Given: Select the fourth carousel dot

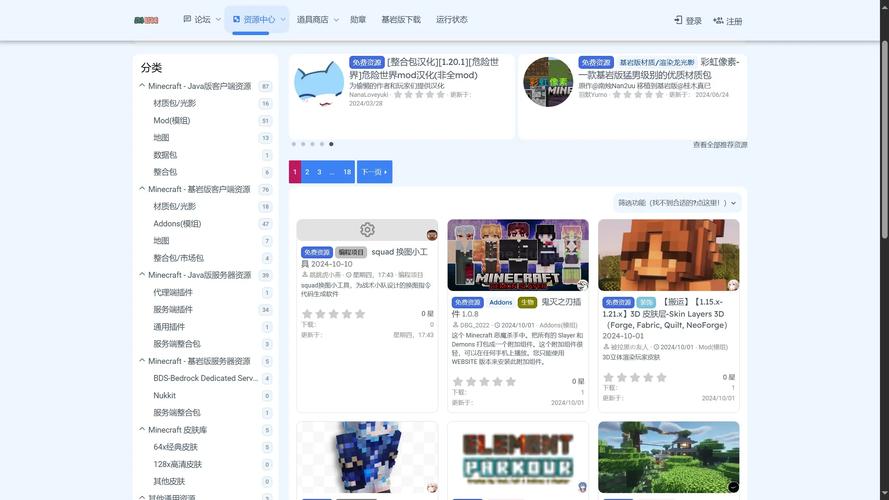Looking at the screenshot, I should 322,144.
